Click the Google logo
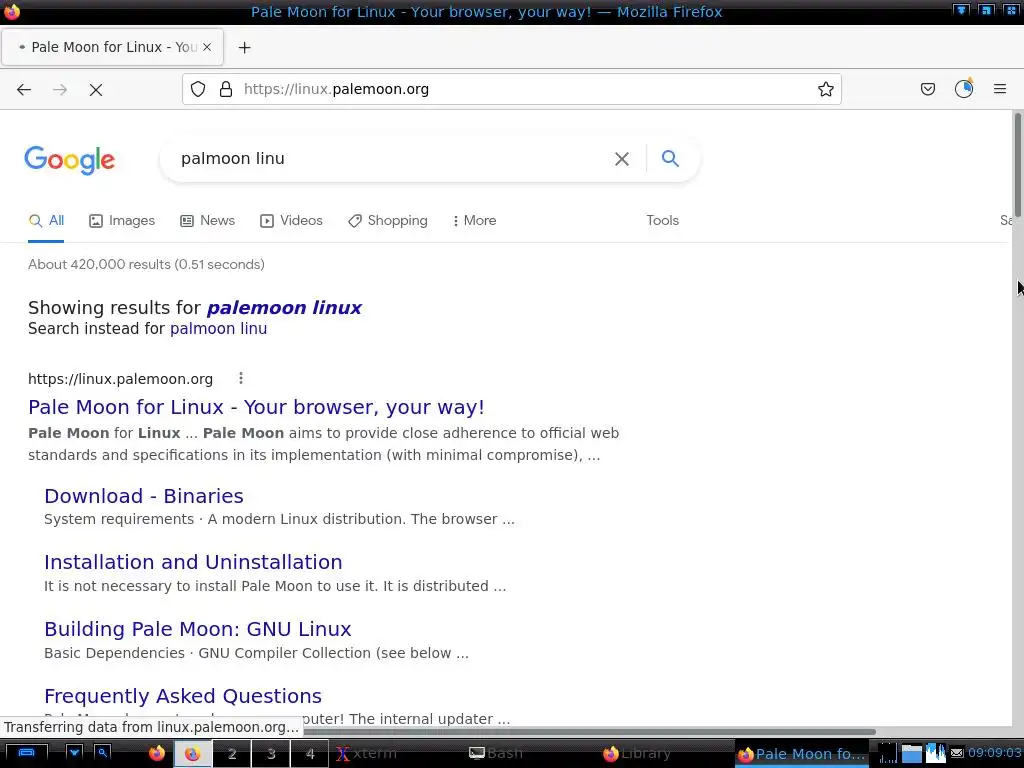 [x=69, y=160]
